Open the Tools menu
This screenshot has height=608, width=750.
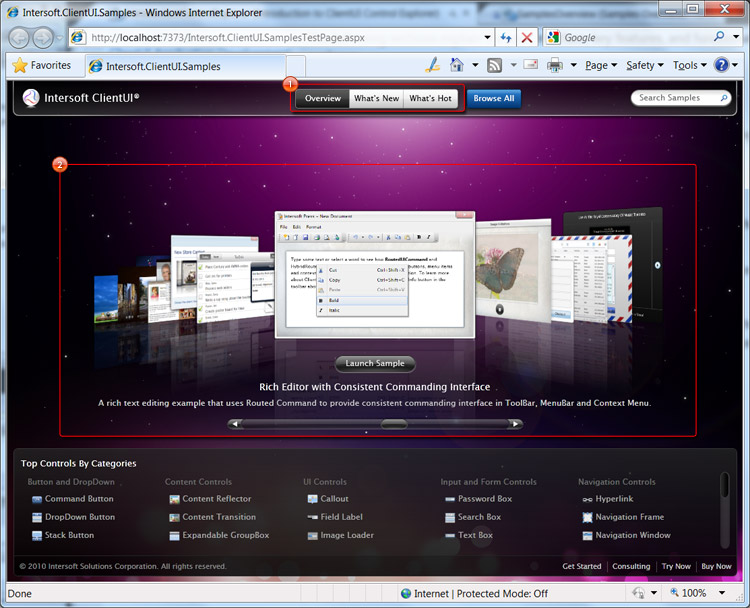(690, 65)
